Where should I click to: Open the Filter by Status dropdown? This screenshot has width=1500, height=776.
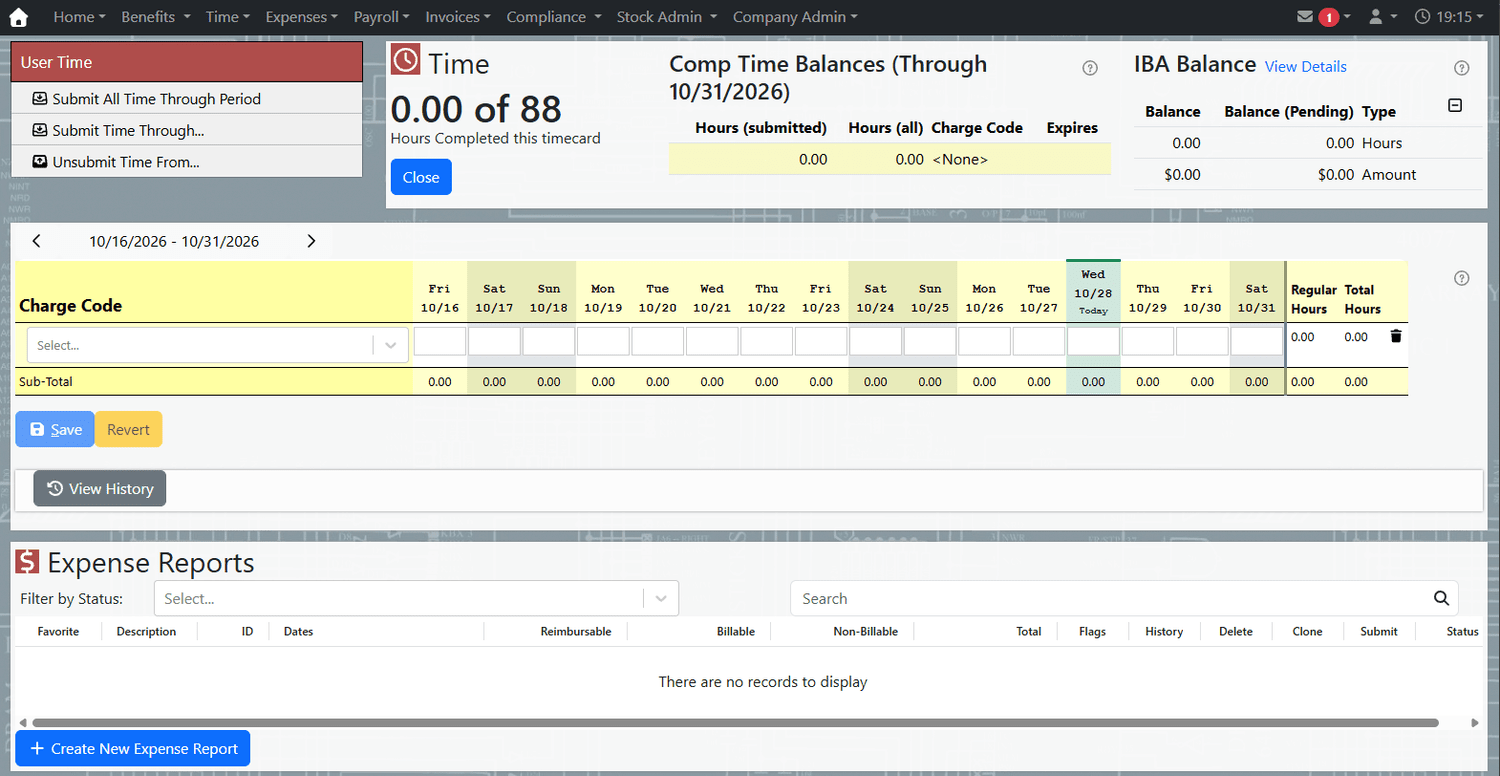point(416,598)
